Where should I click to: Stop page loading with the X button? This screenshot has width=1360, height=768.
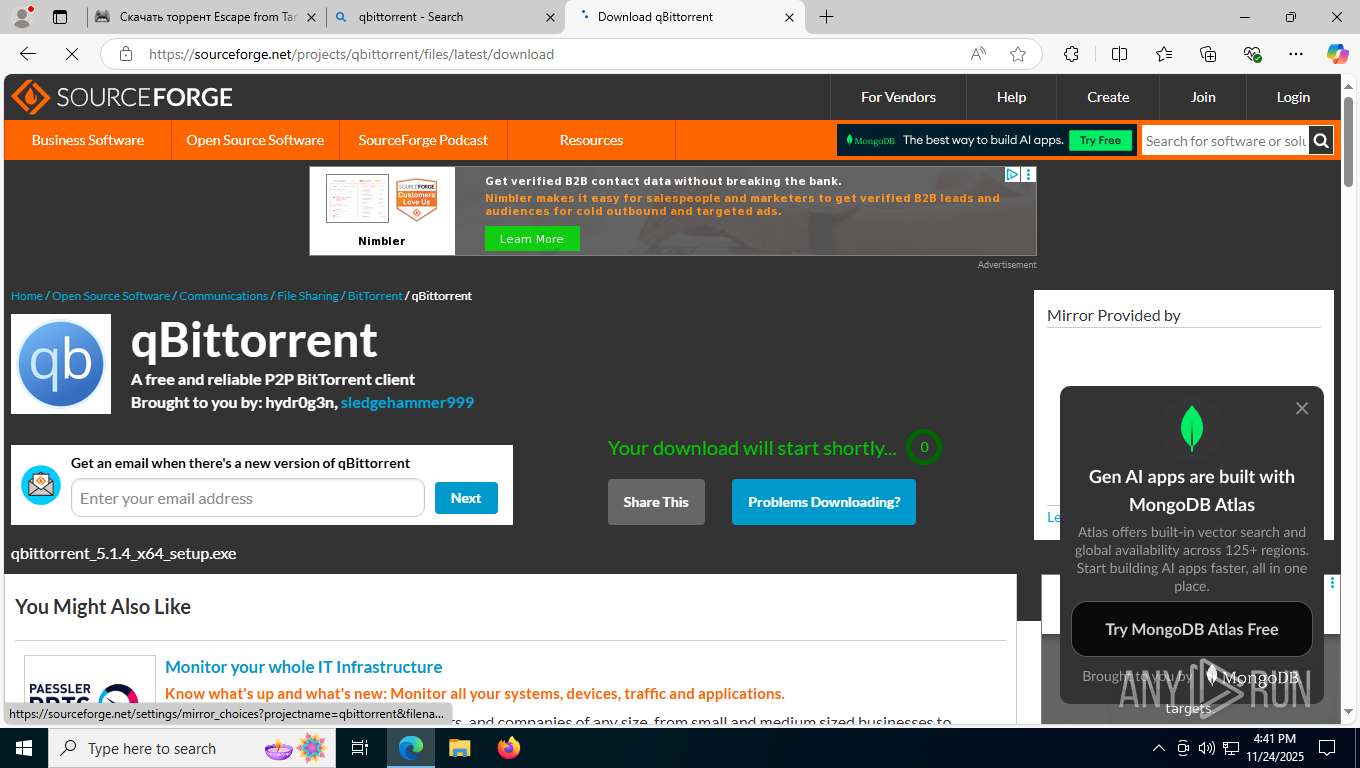coord(72,54)
